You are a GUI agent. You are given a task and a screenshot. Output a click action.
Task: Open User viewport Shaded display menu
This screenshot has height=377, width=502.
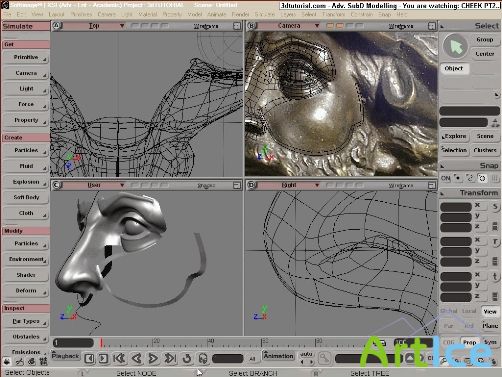(x=206, y=185)
